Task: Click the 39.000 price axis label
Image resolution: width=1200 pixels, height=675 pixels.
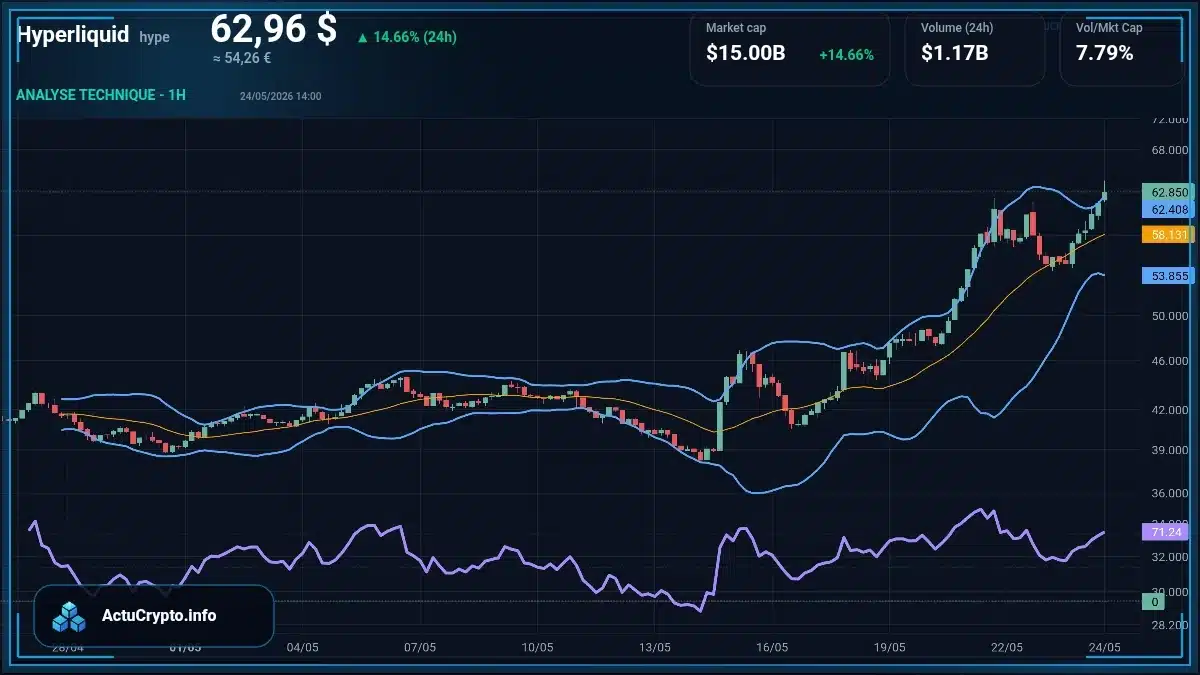Action: (x=1169, y=450)
